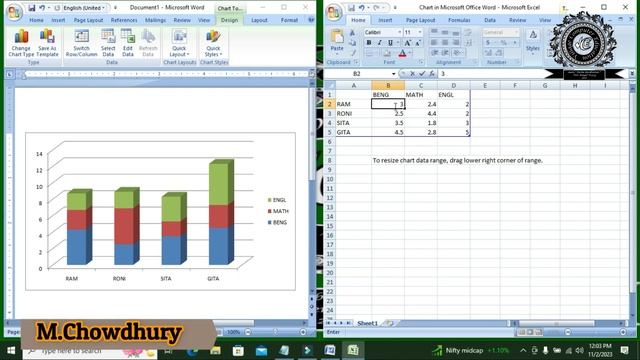Toggle center alignment in Excel Alignment group

point(445,42)
